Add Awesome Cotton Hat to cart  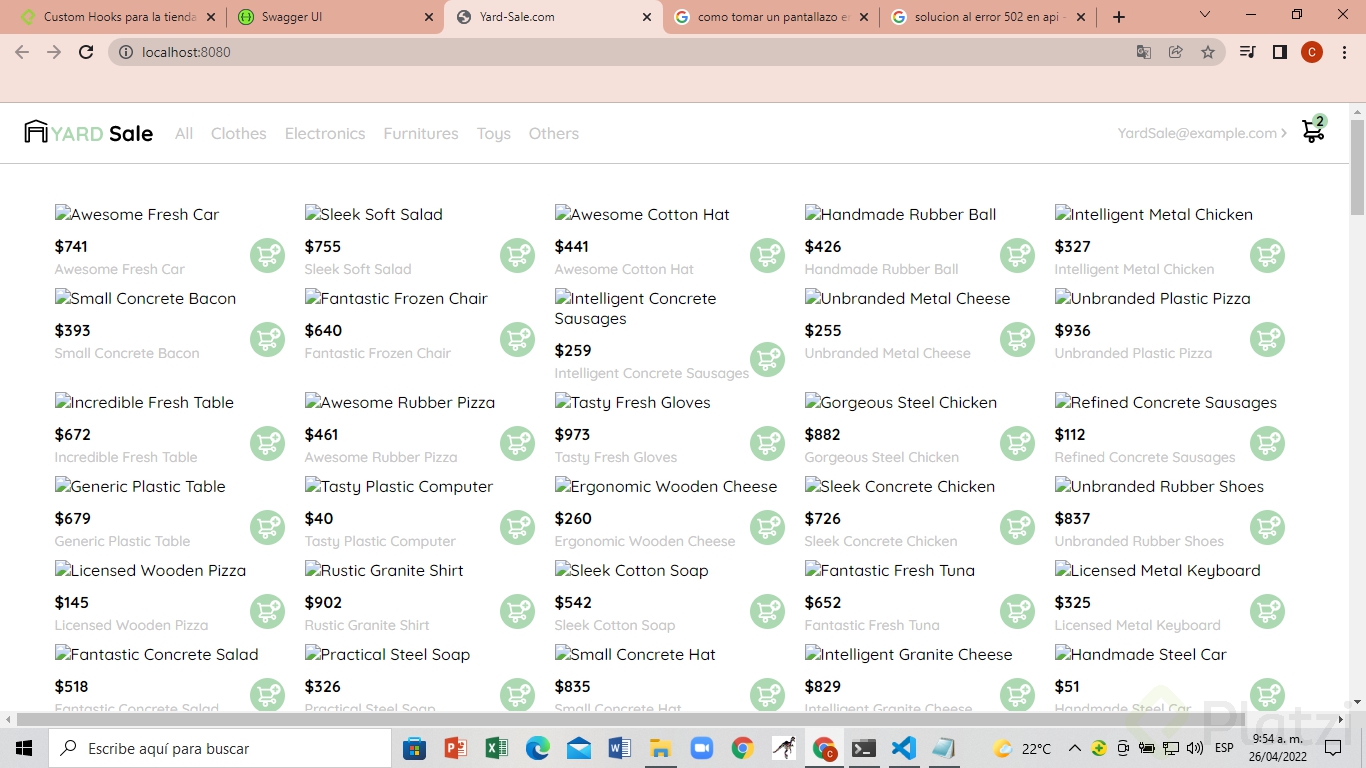[x=767, y=256]
